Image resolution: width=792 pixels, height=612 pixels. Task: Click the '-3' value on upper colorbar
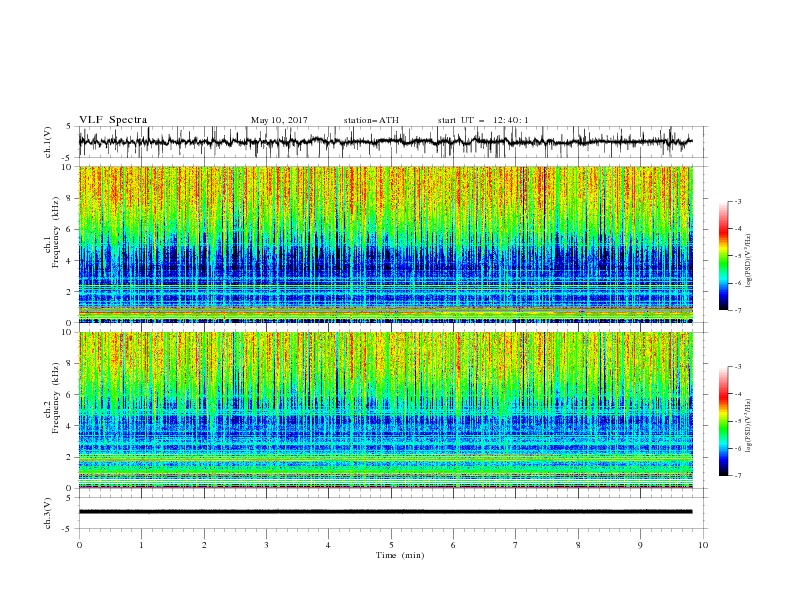(737, 201)
